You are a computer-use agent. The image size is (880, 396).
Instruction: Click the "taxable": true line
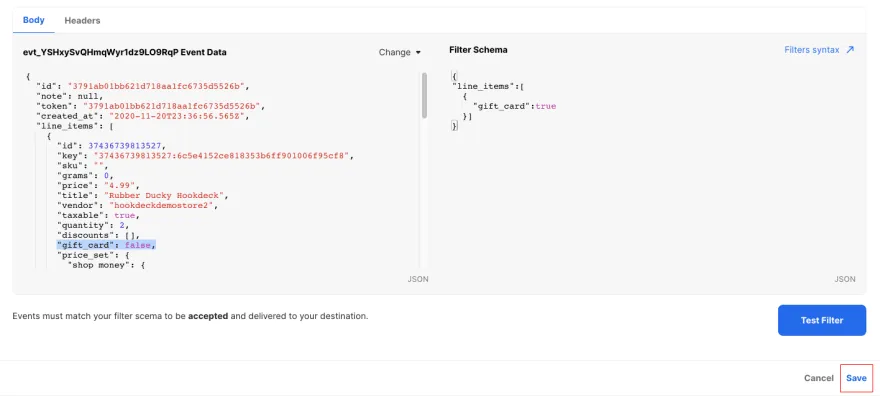coord(98,215)
